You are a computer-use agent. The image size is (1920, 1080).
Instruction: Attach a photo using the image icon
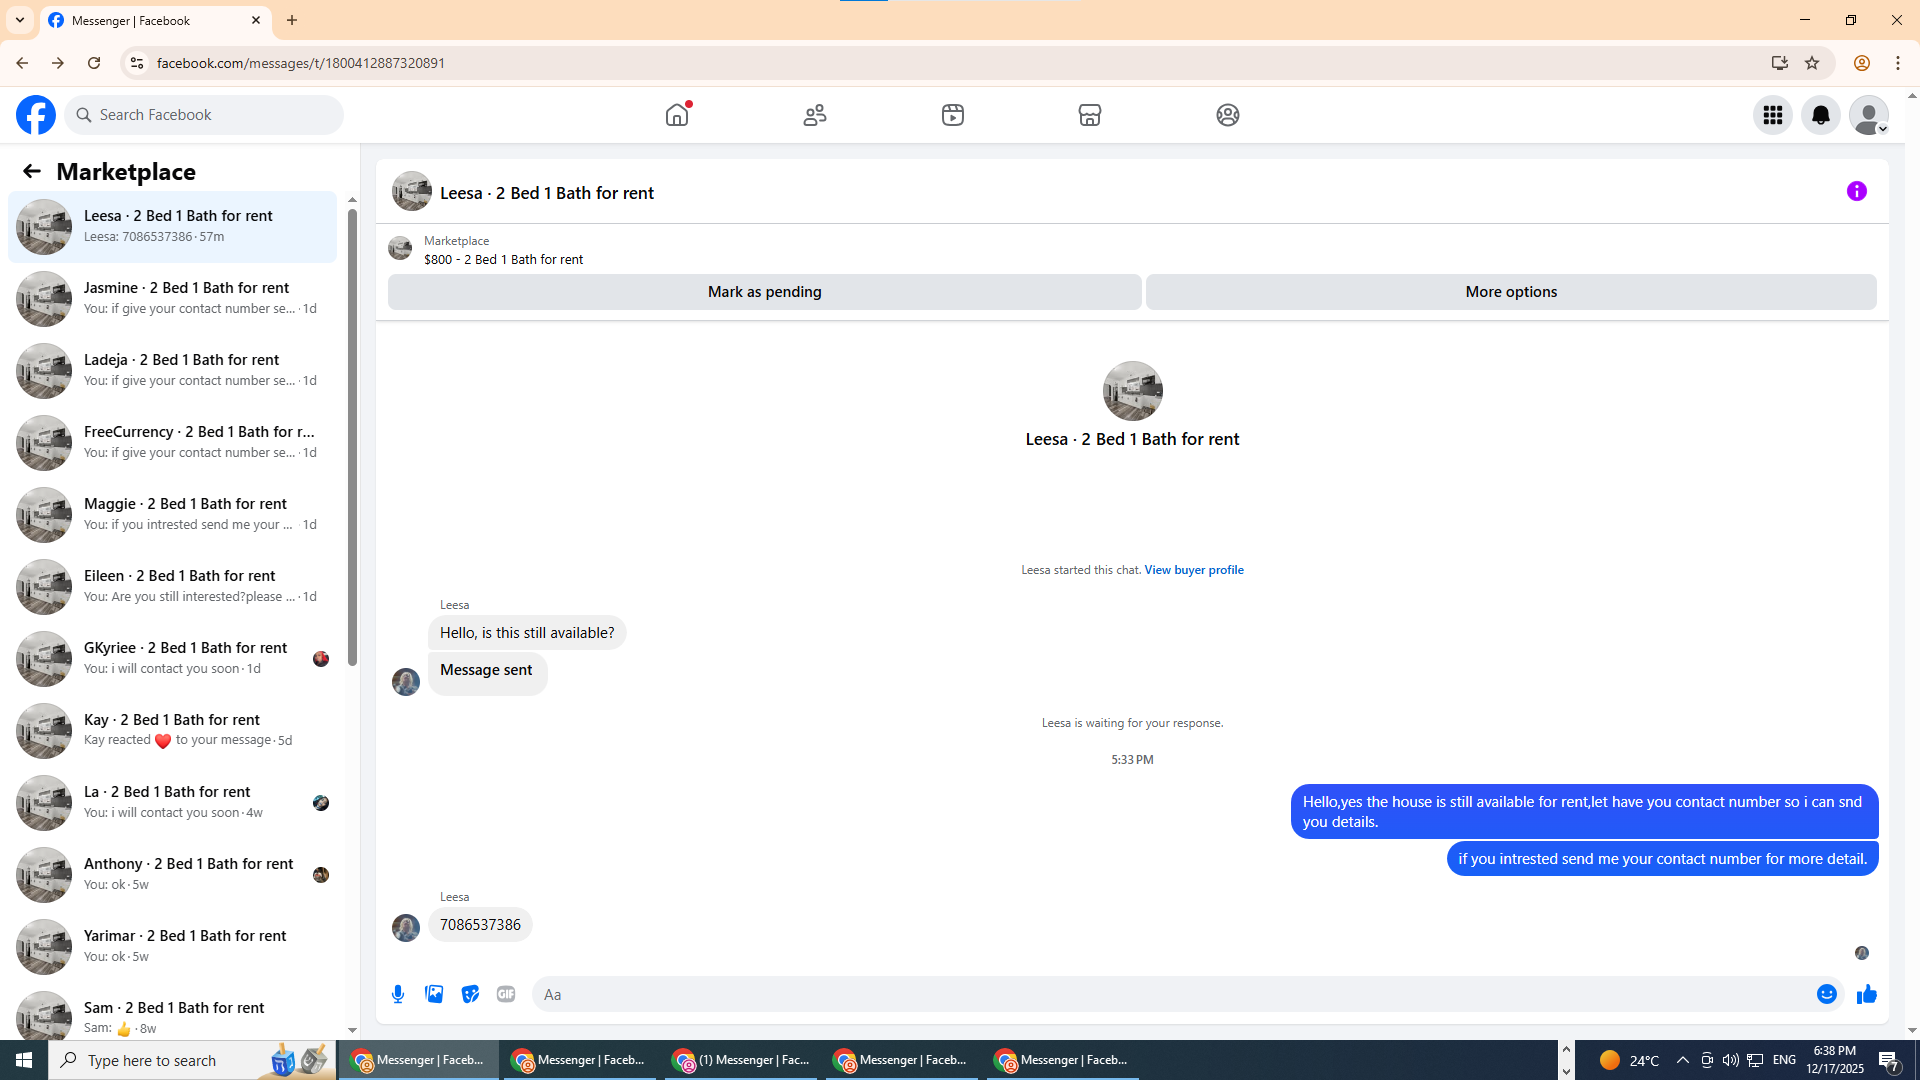coord(434,994)
